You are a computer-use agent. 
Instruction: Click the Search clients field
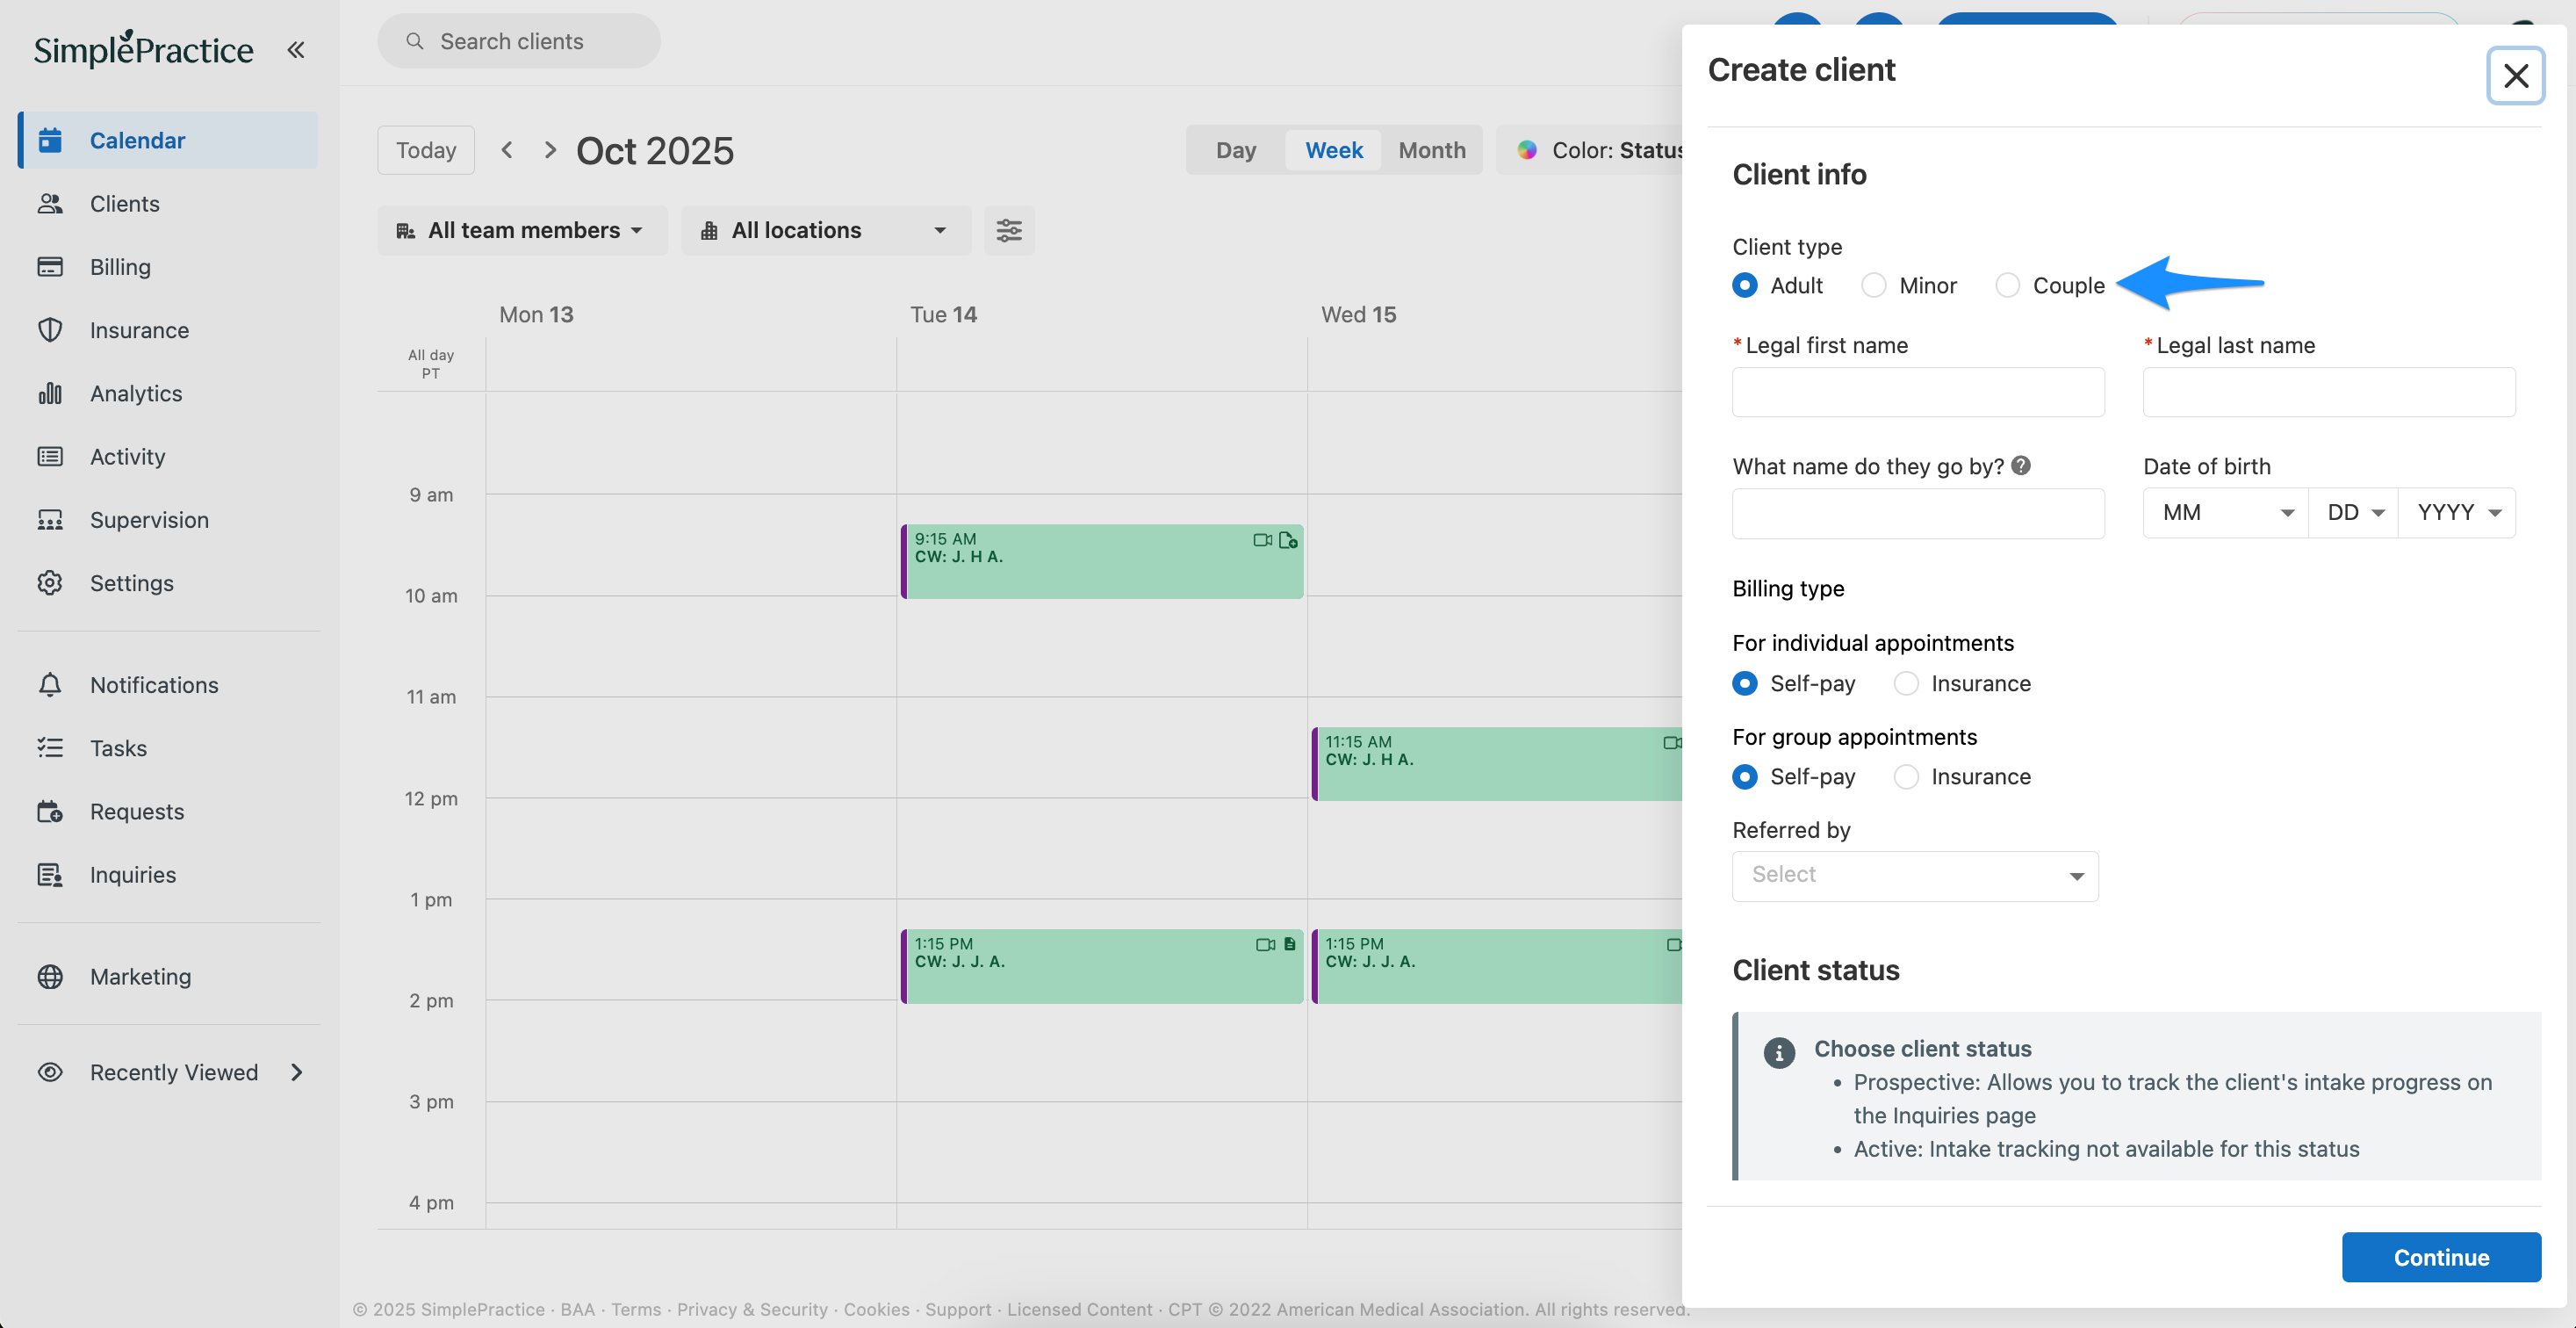pos(519,41)
